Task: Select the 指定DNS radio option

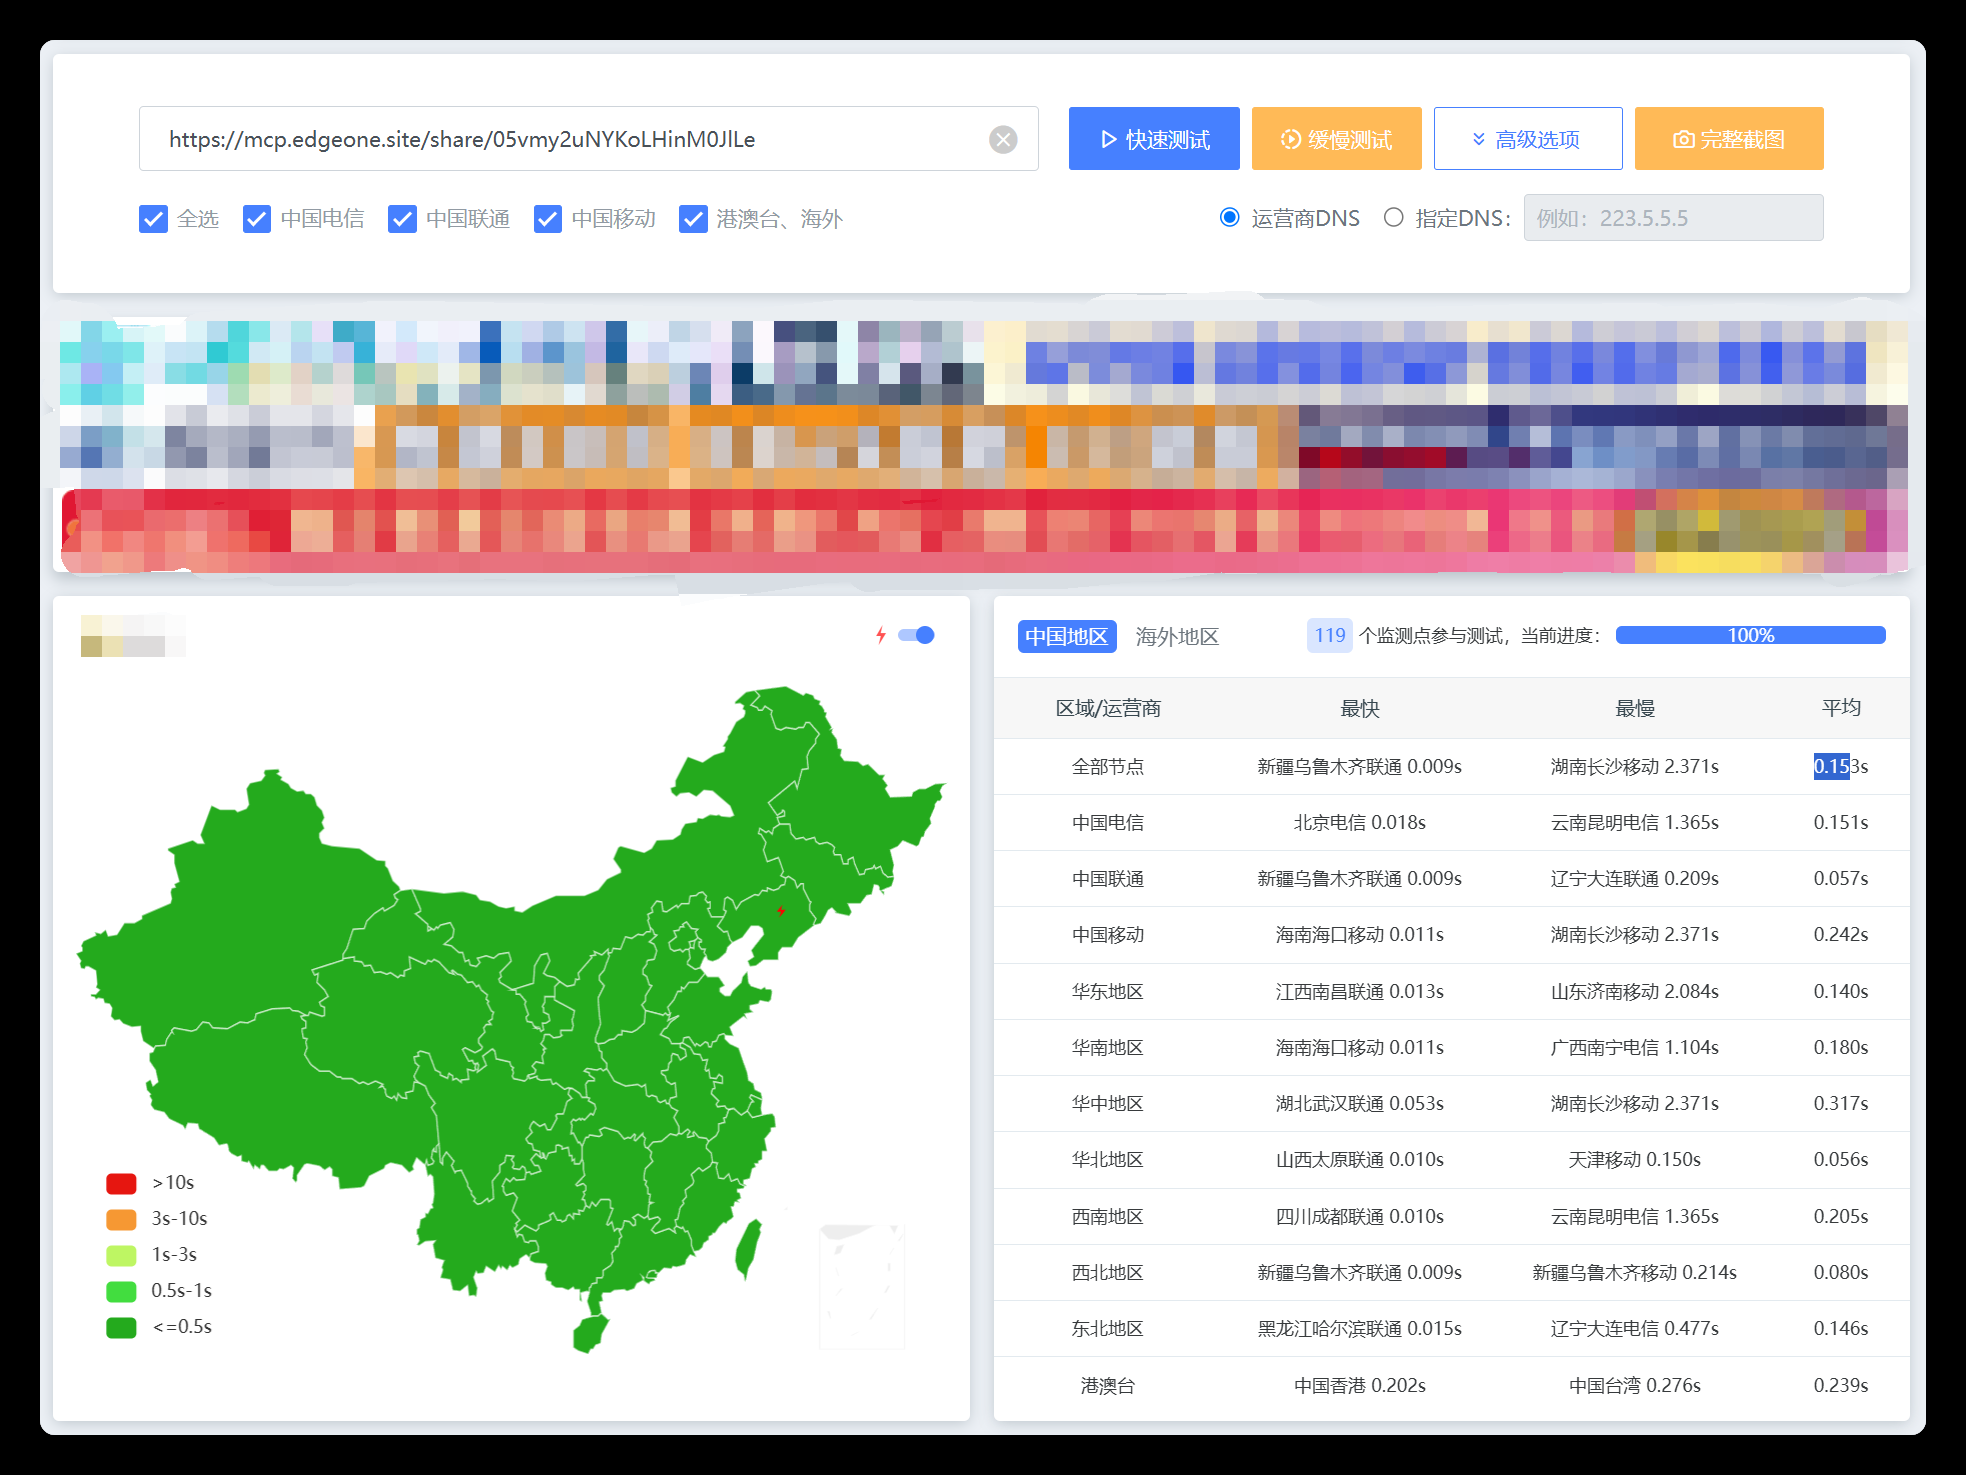Action: coord(1393,218)
